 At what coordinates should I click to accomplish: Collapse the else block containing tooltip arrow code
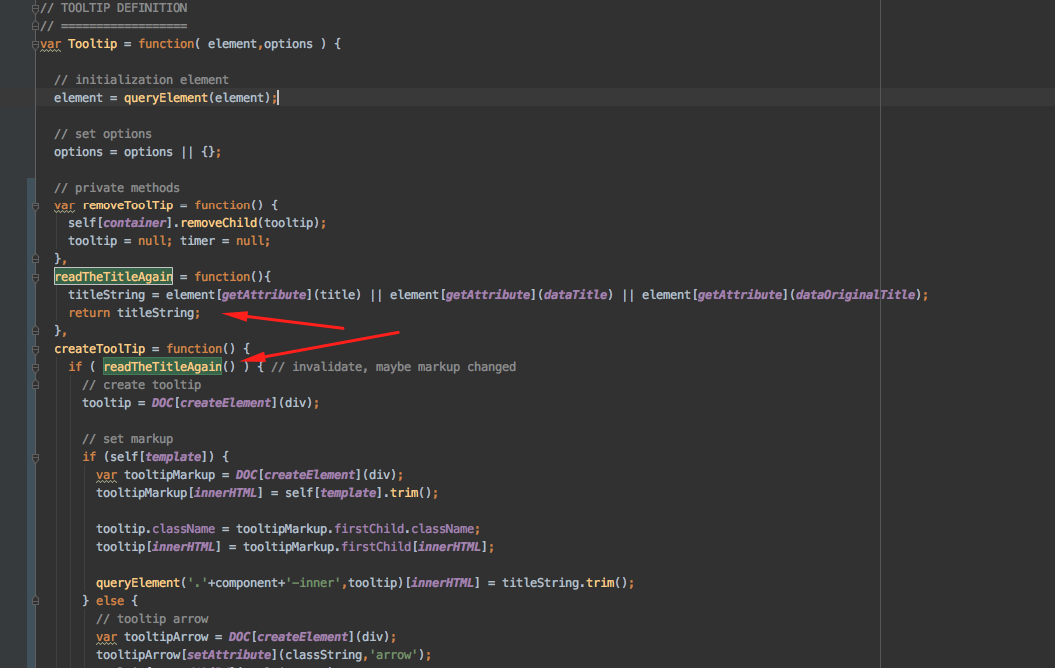click(x=35, y=600)
